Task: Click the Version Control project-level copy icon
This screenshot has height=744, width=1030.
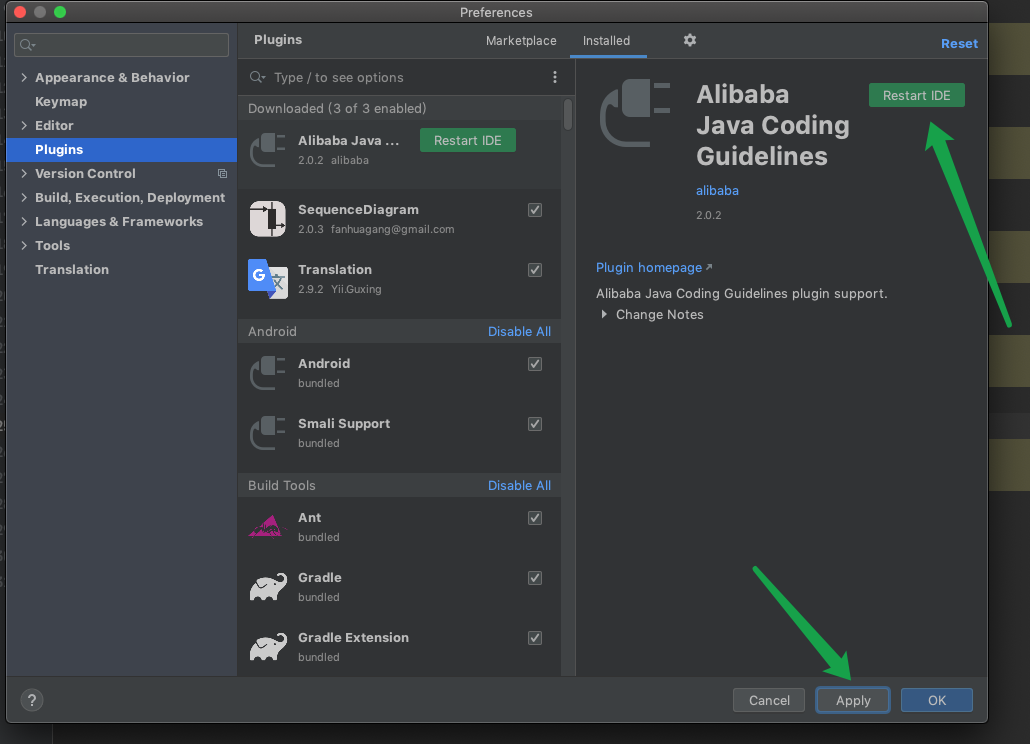Action: [222, 173]
